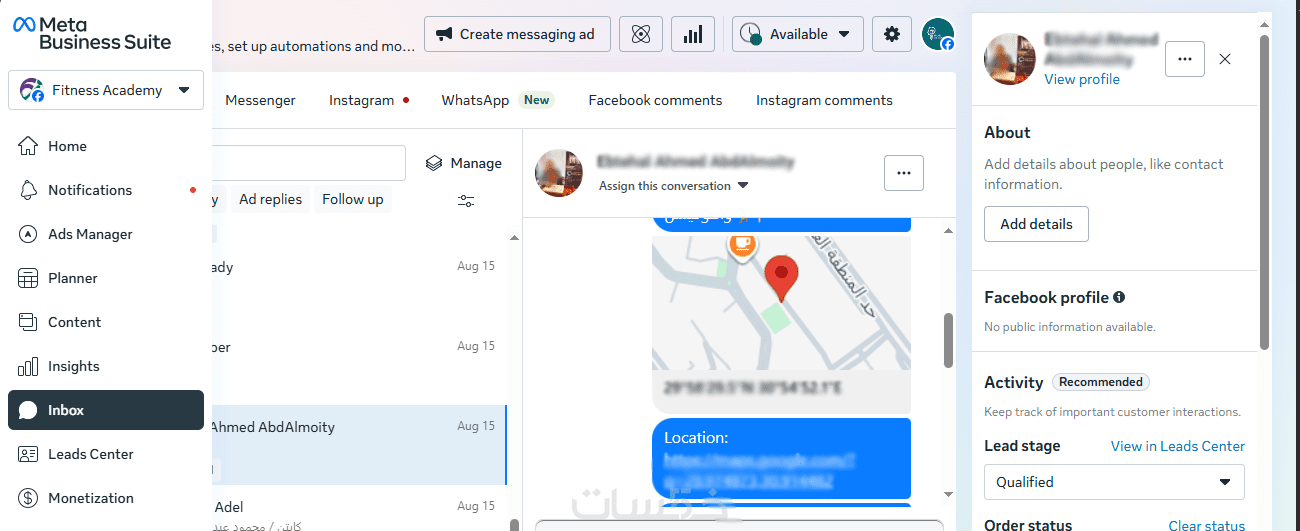The width and height of the screenshot is (1300, 531).
Task: Open the Facebook comments tab
Action: [655, 100]
